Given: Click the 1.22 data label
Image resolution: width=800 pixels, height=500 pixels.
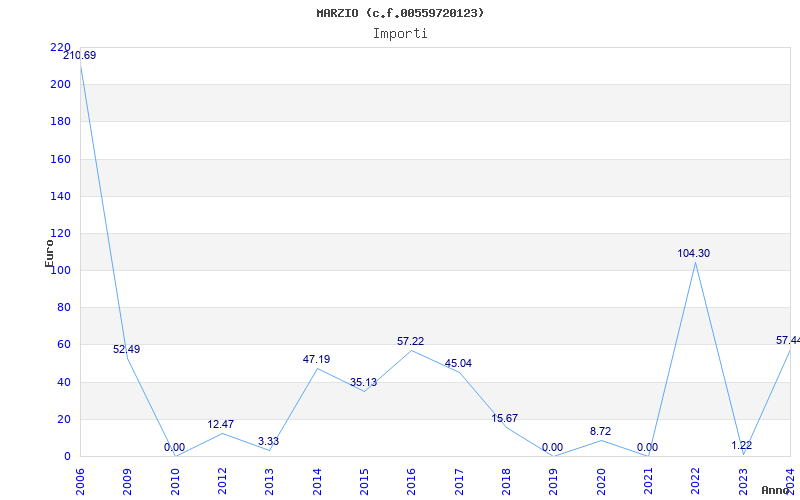Looking at the screenshot, I should point(741,445).
